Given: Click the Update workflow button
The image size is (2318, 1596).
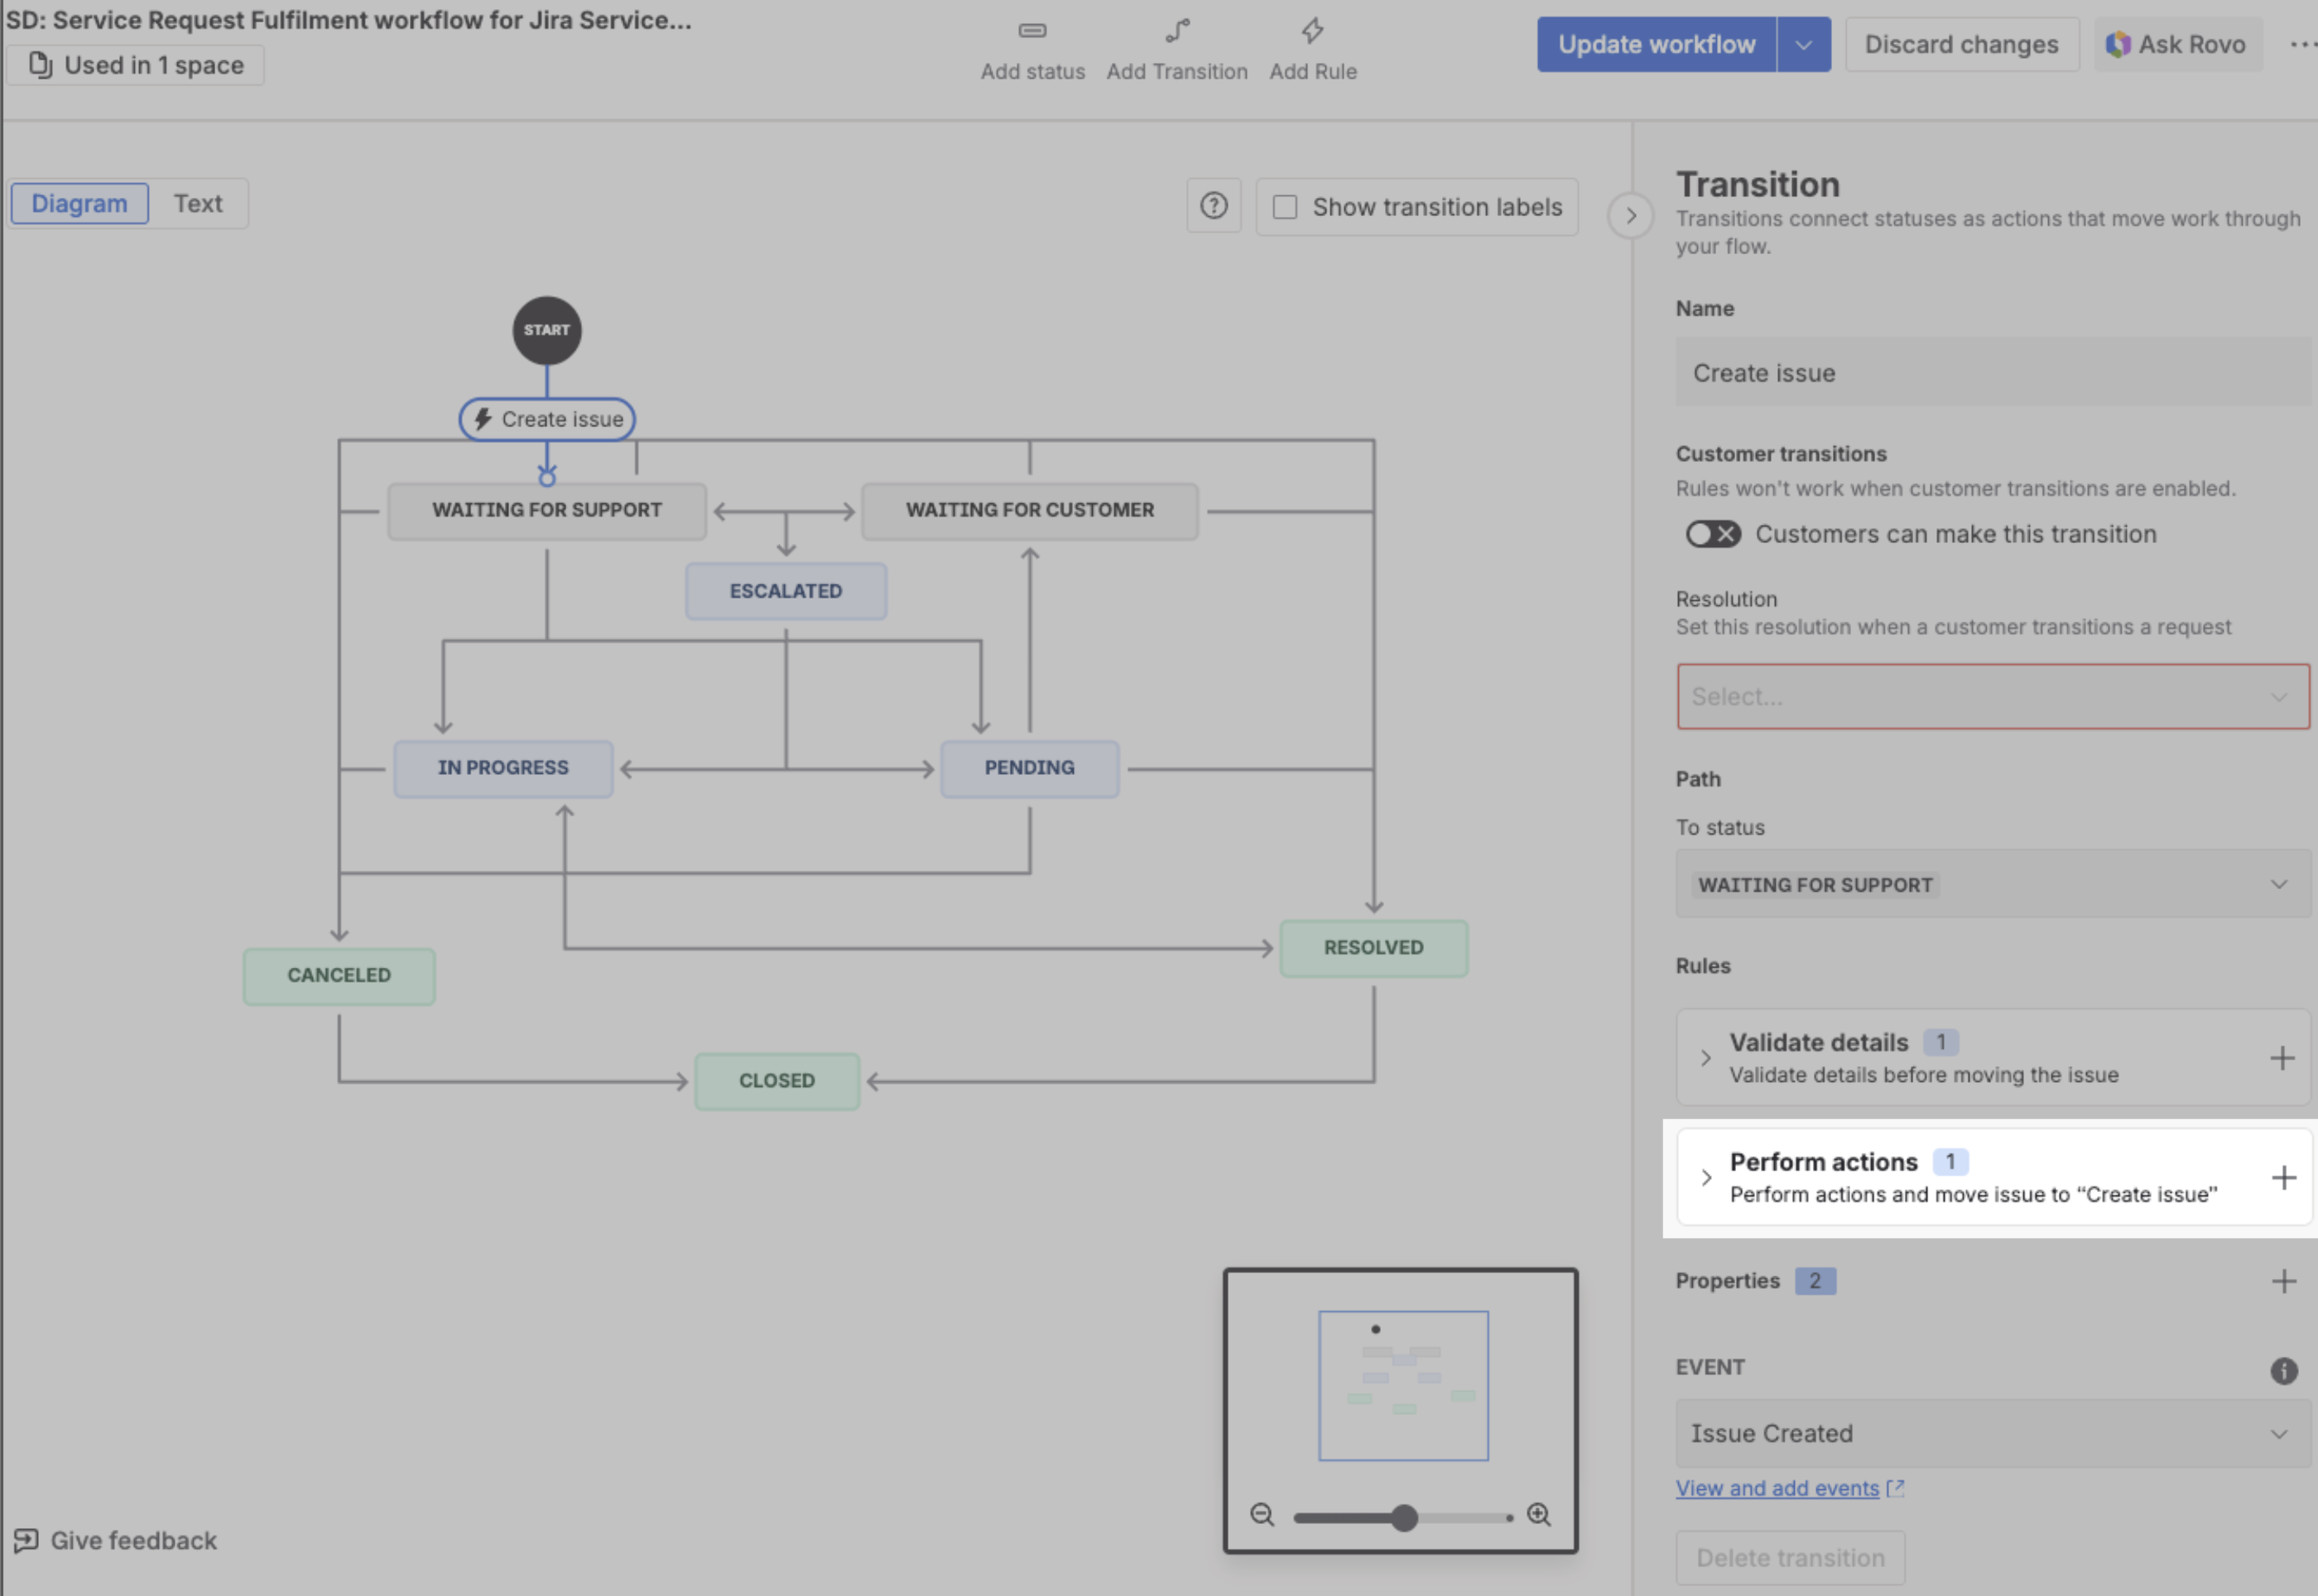Looking at the screenshot, I should point(1656,44).
